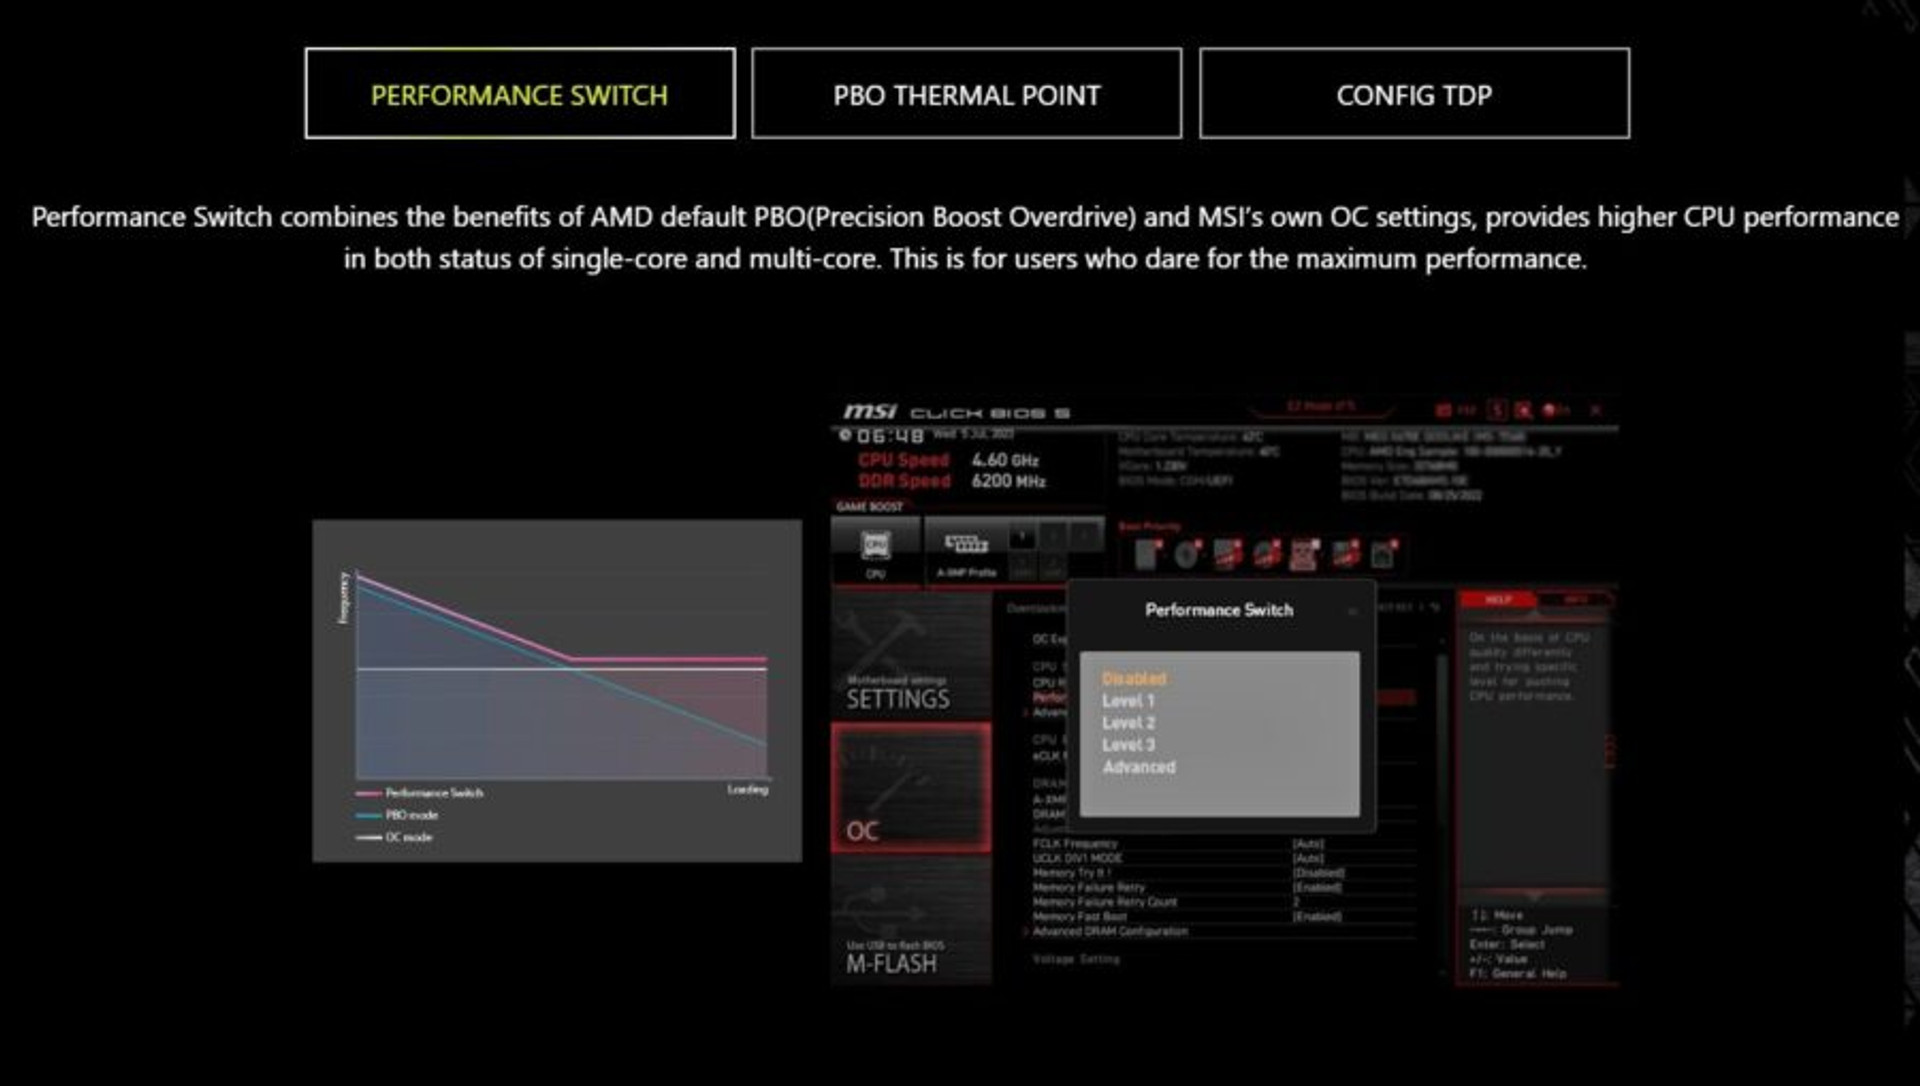Select the Memory Try It ! setting
Screen dimensions: 1920x1086
tap(1223, 873)
